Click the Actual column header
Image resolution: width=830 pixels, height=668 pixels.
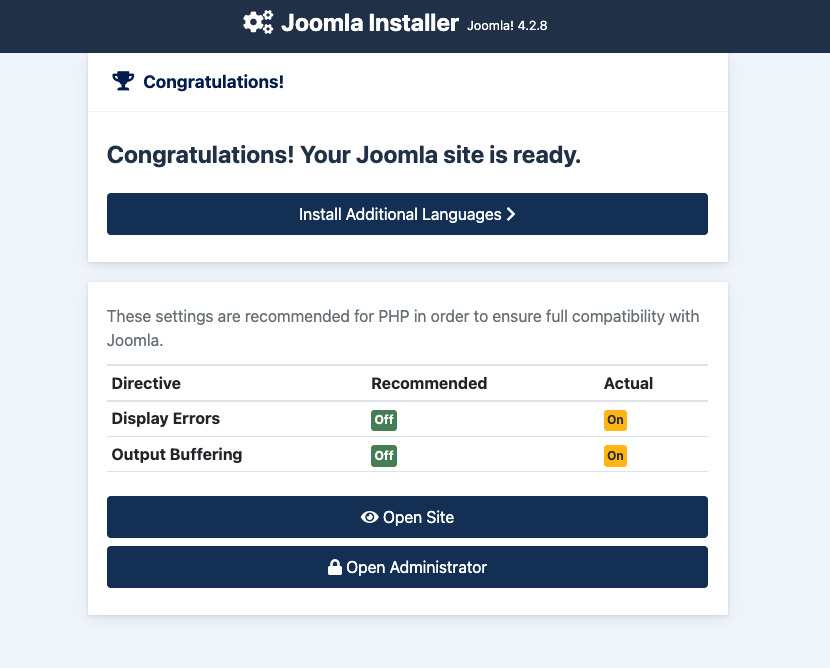click(x=628, y=383)
